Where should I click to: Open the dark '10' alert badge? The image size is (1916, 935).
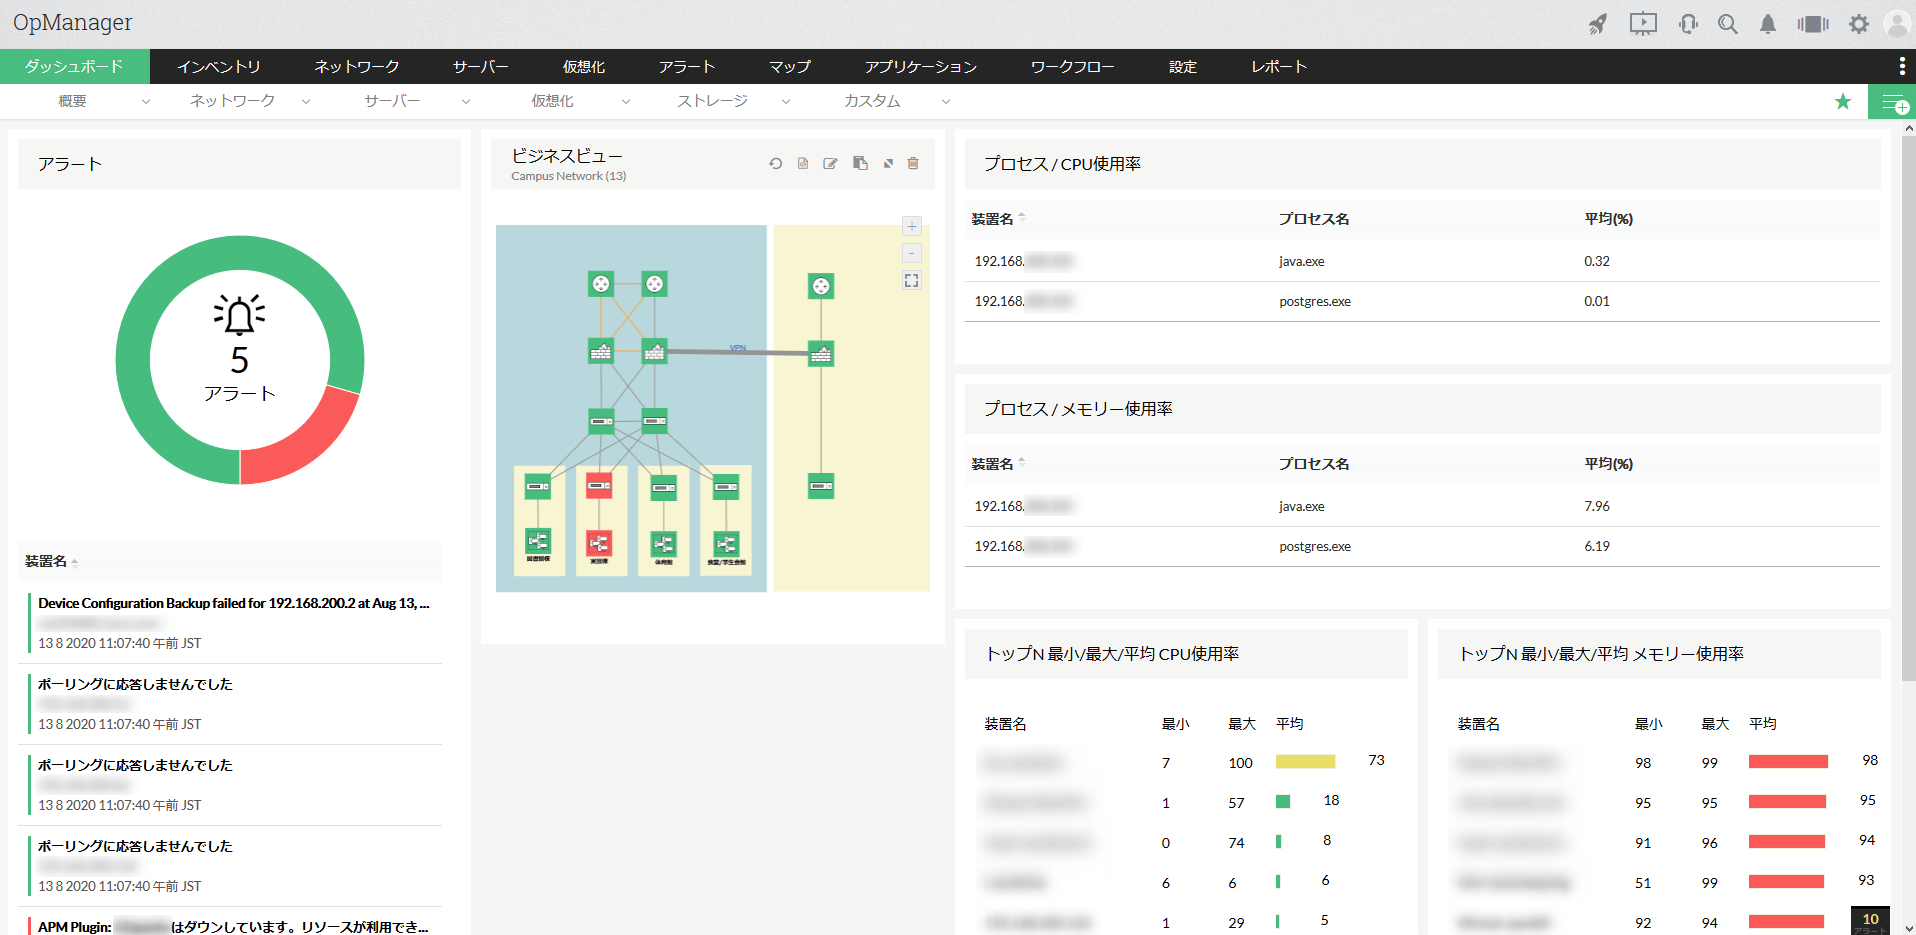(x=1870, y=921)
